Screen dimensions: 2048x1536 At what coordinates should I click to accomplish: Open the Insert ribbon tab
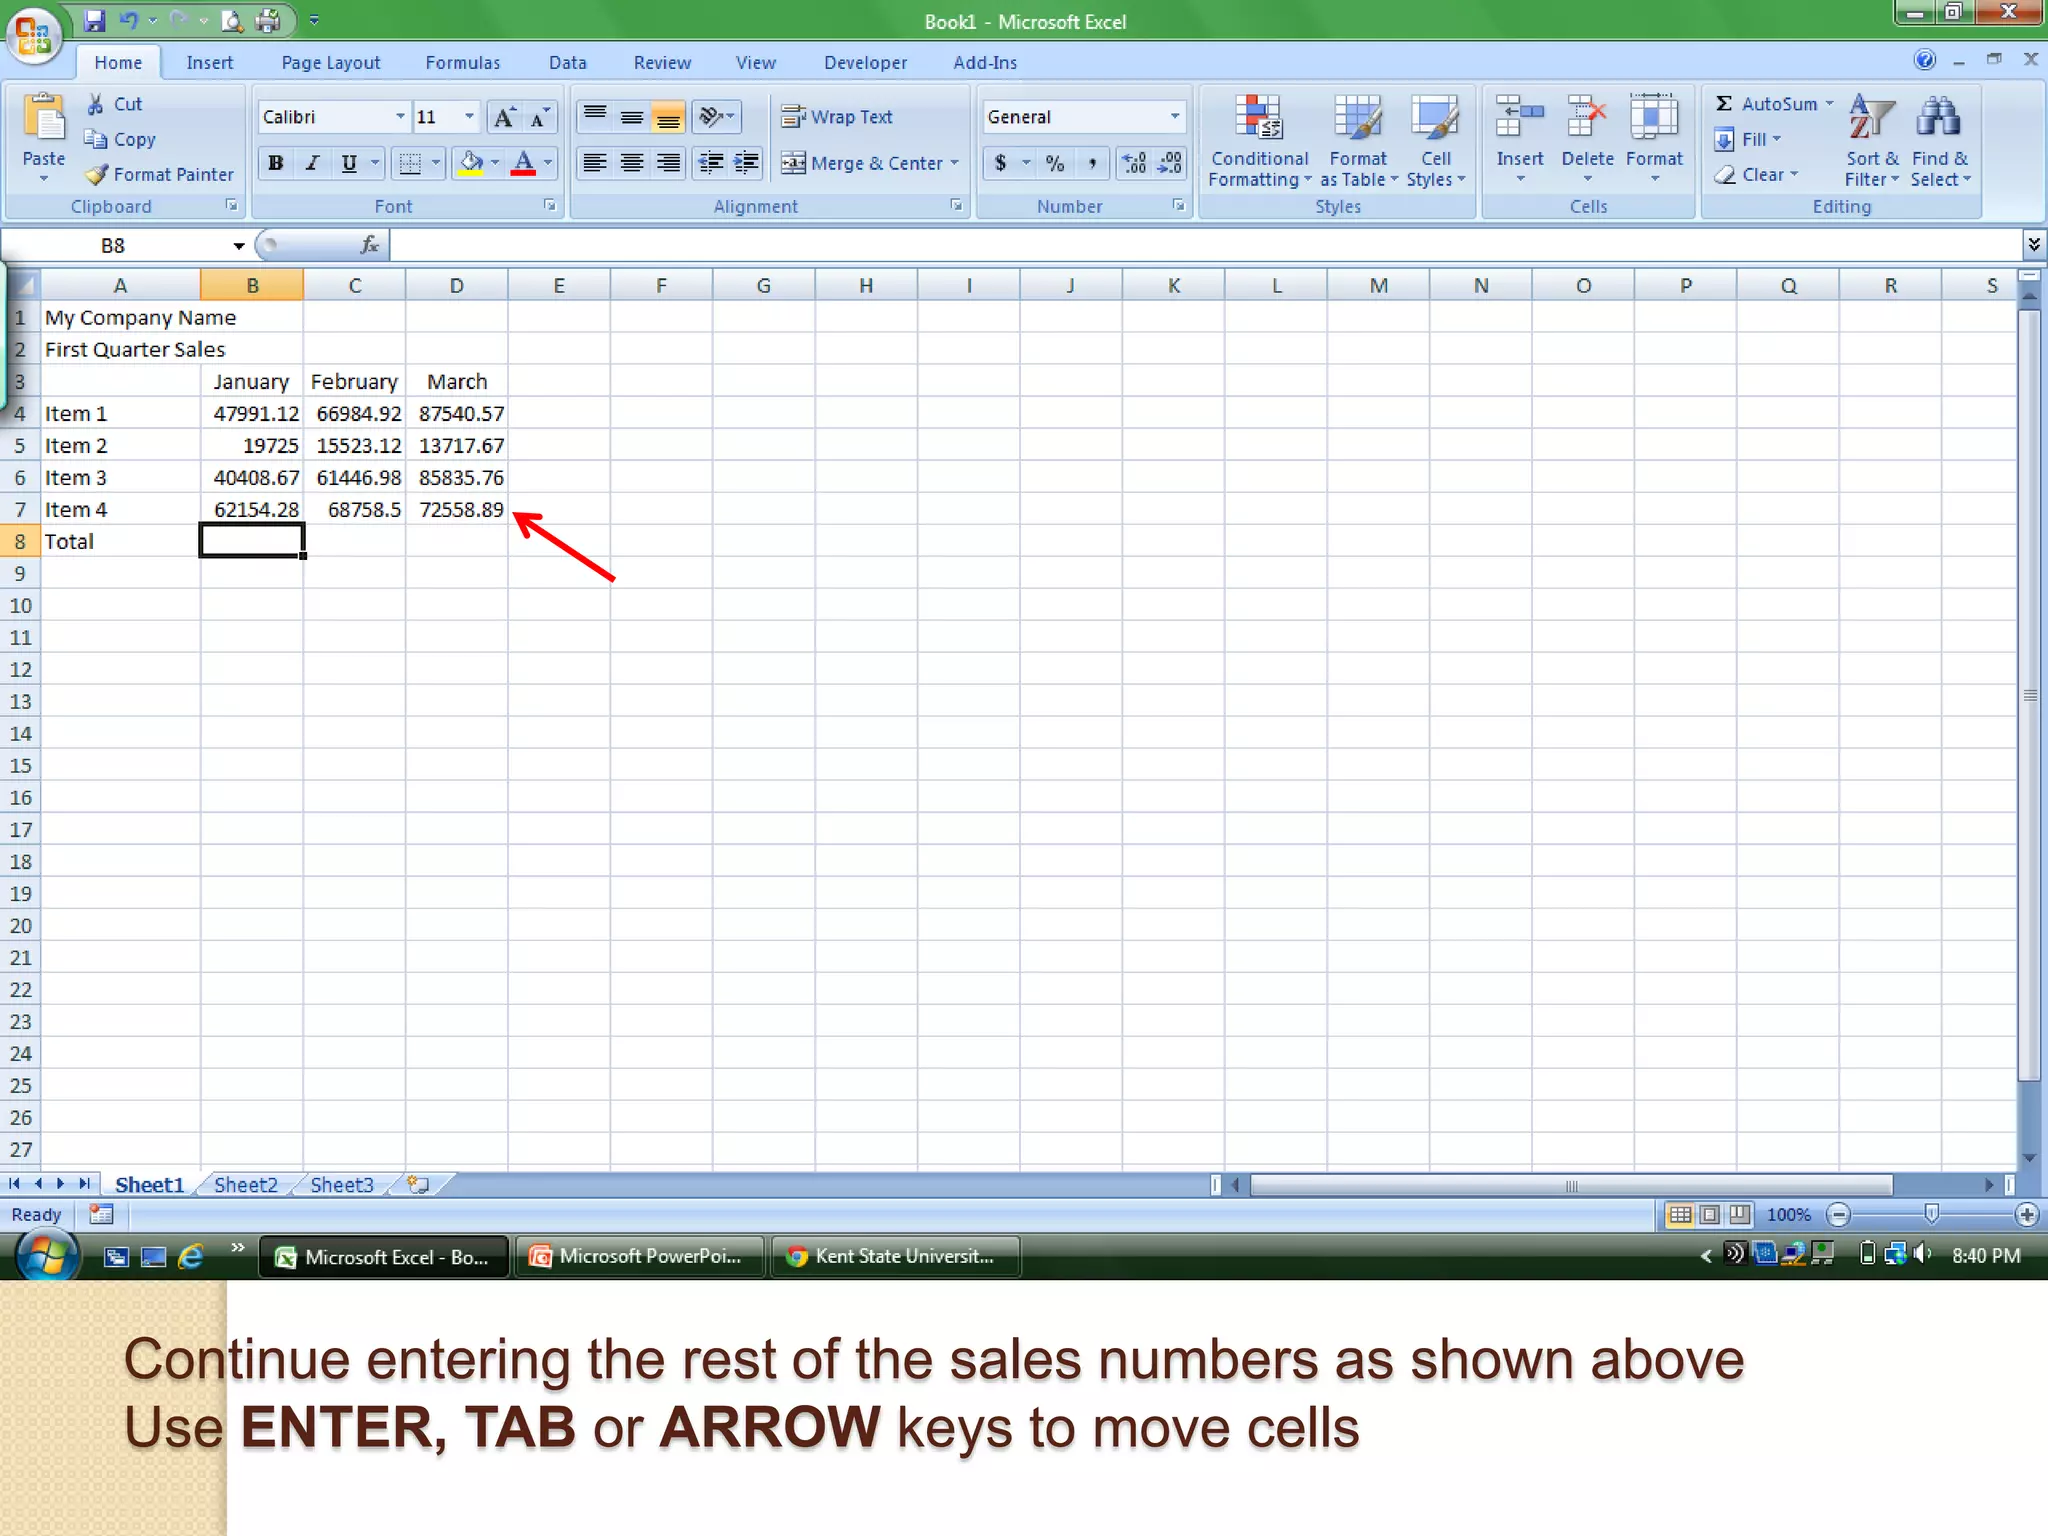(x=209, y=62)
